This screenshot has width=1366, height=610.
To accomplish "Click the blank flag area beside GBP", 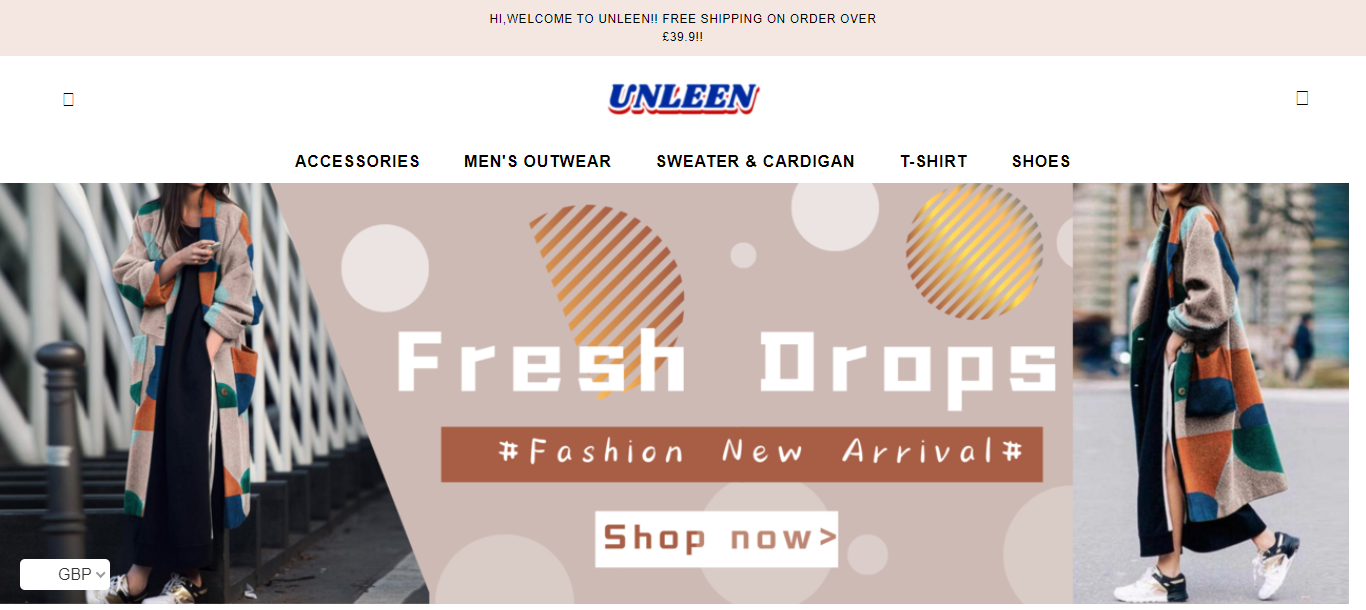I will (38, 574).
